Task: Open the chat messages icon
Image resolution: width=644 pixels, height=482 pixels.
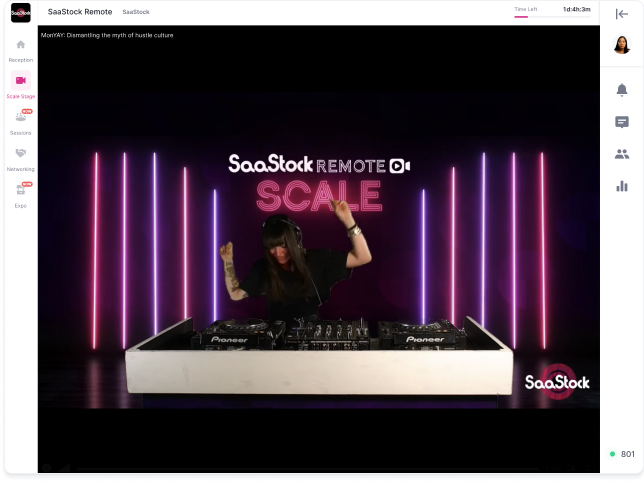Action: tap(621, 122)
